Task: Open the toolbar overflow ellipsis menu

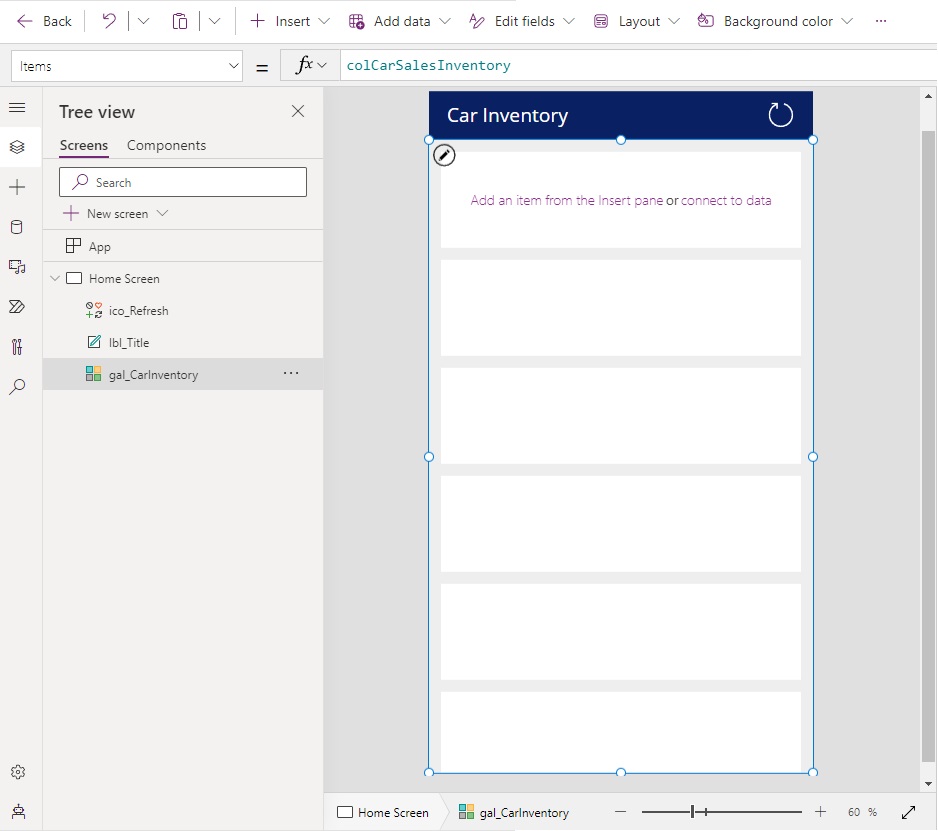Action: click(881, 22)
